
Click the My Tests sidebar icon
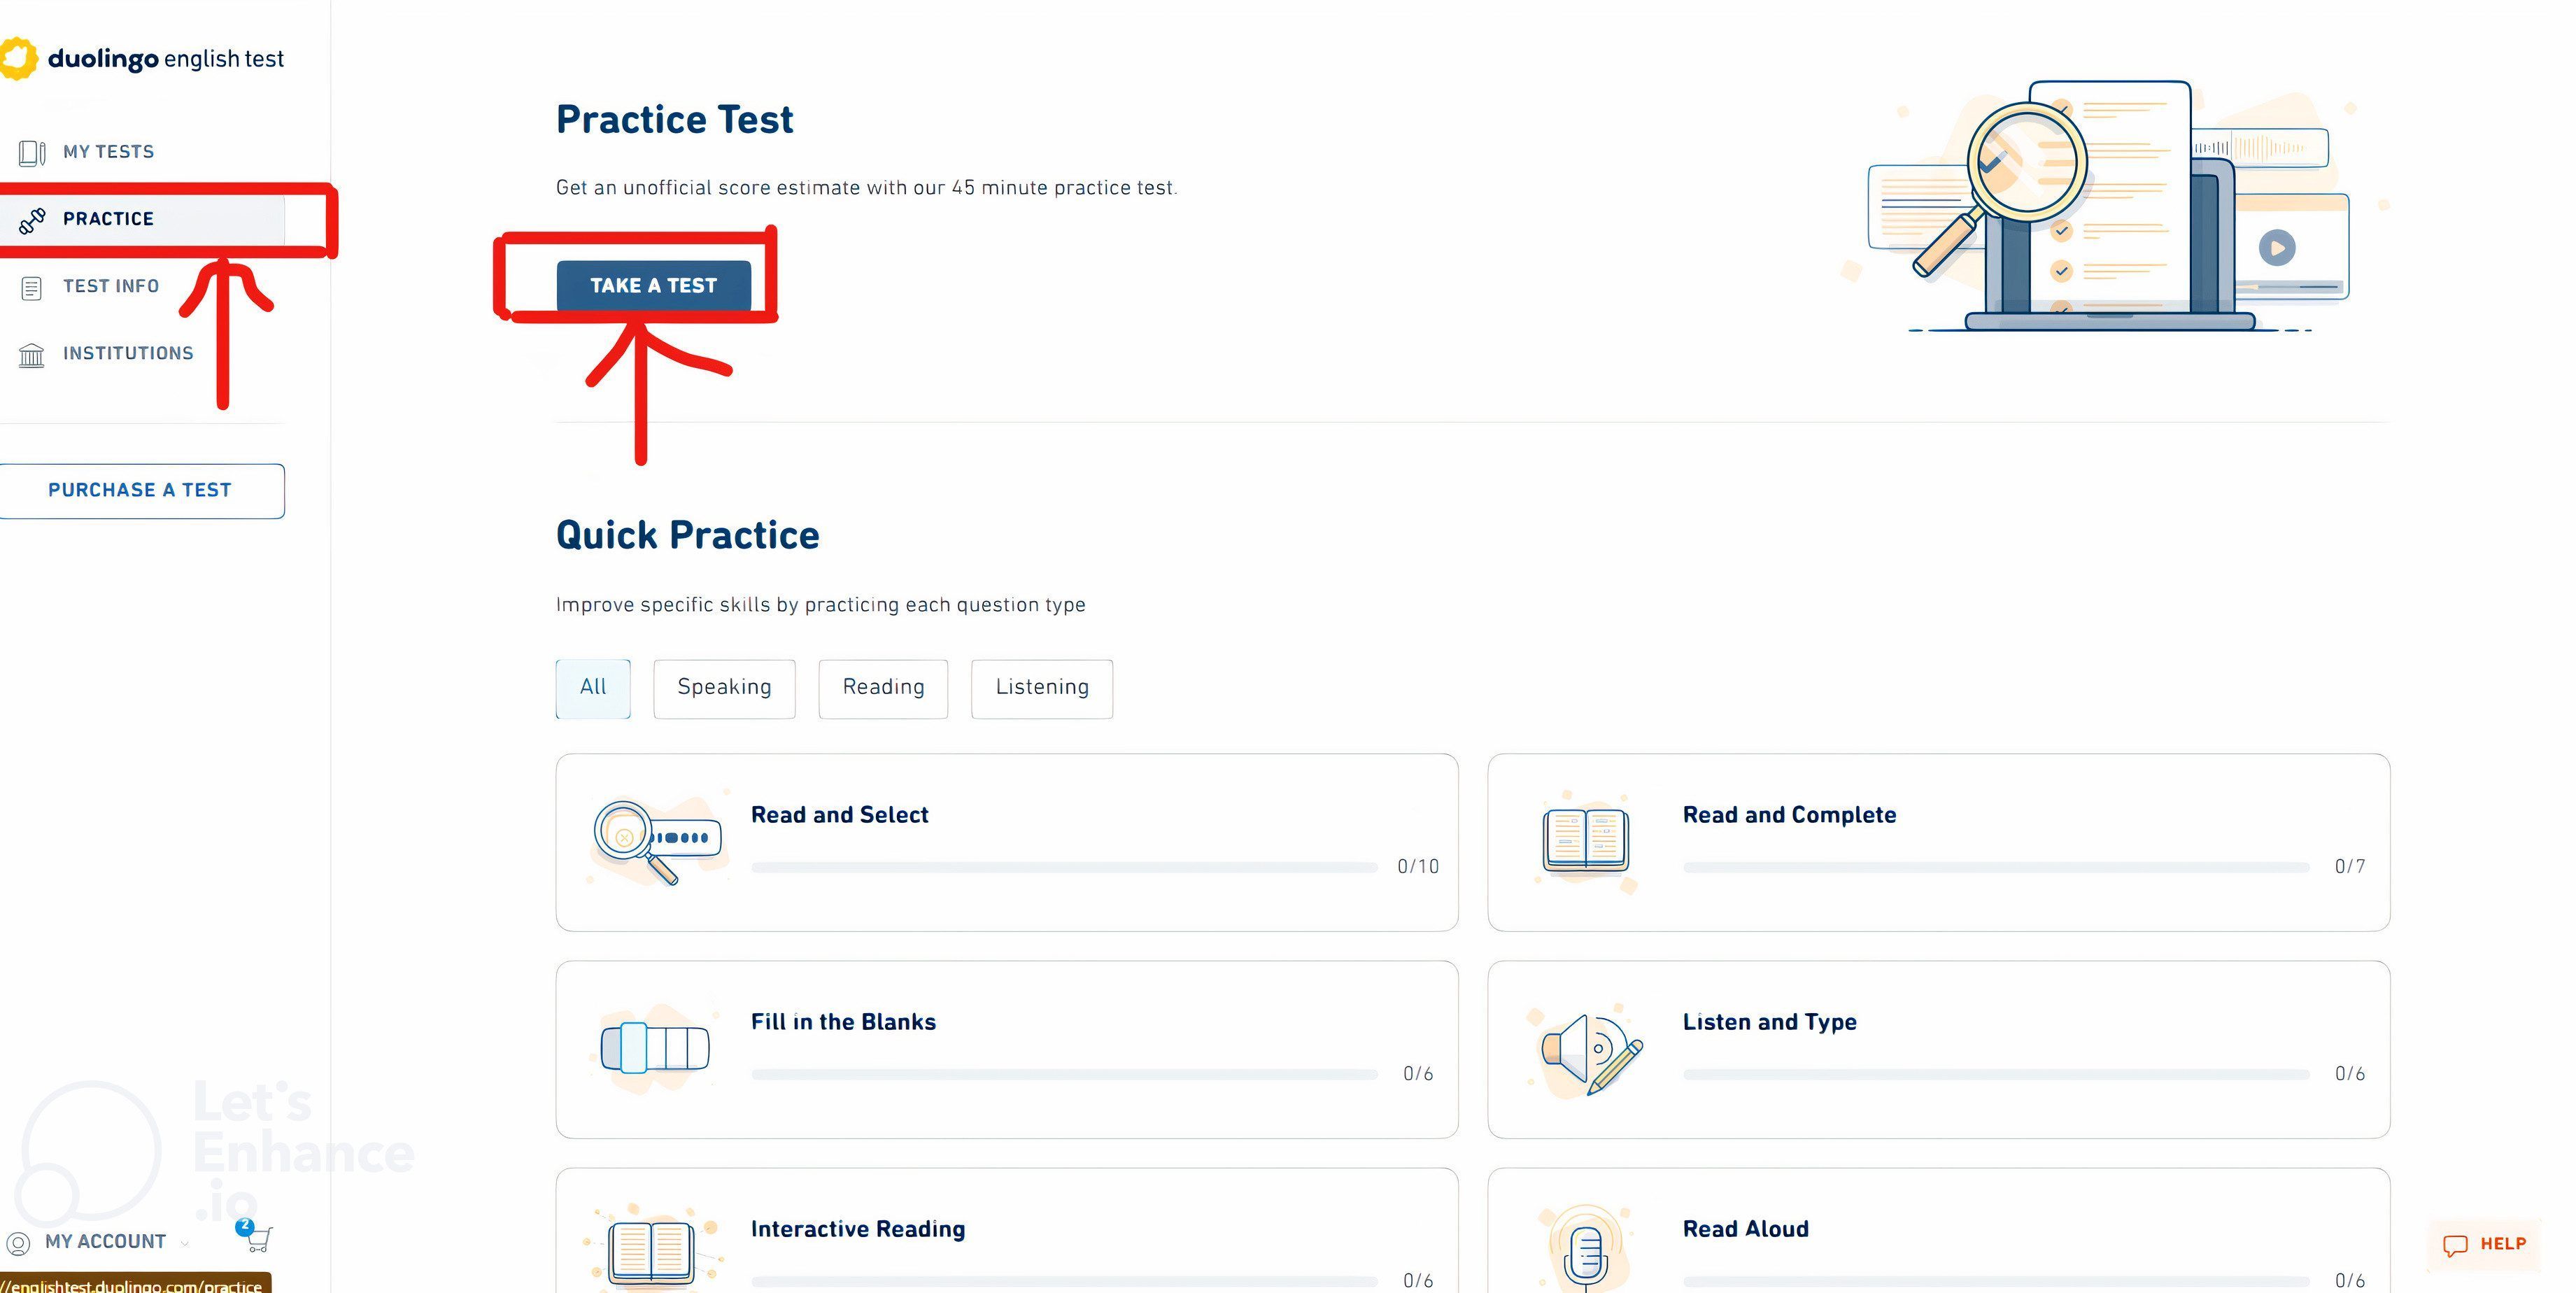pyautogui.click(x=31, y=152)
